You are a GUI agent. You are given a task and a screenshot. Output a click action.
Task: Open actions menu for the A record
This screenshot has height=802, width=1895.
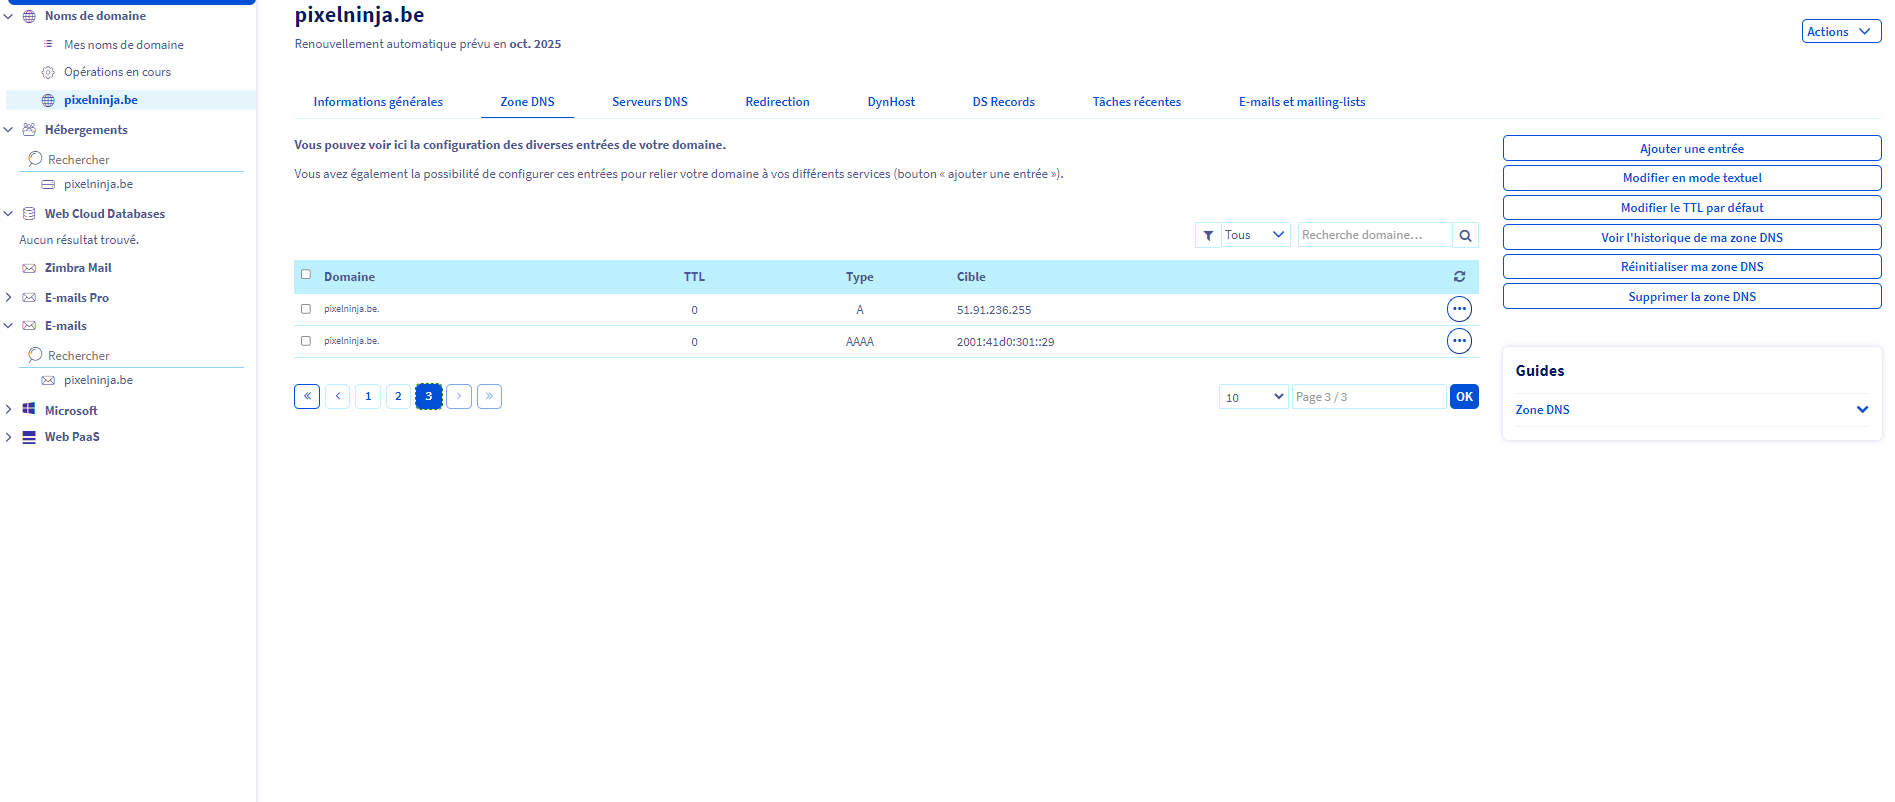(x=1459, y=309)
